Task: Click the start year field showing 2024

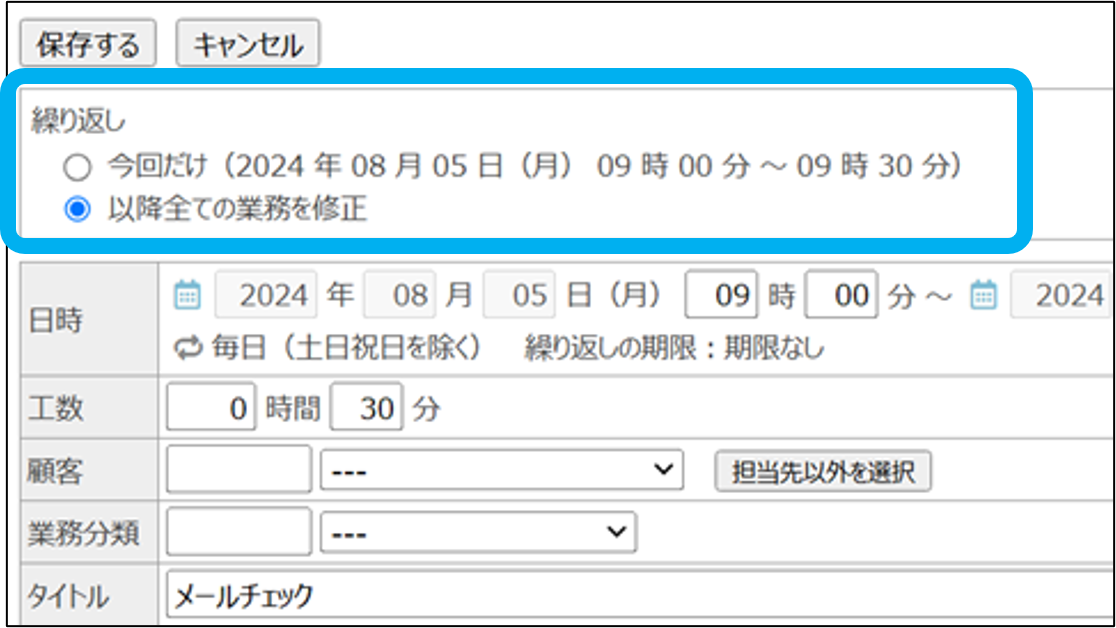Action: coord(266,295)
